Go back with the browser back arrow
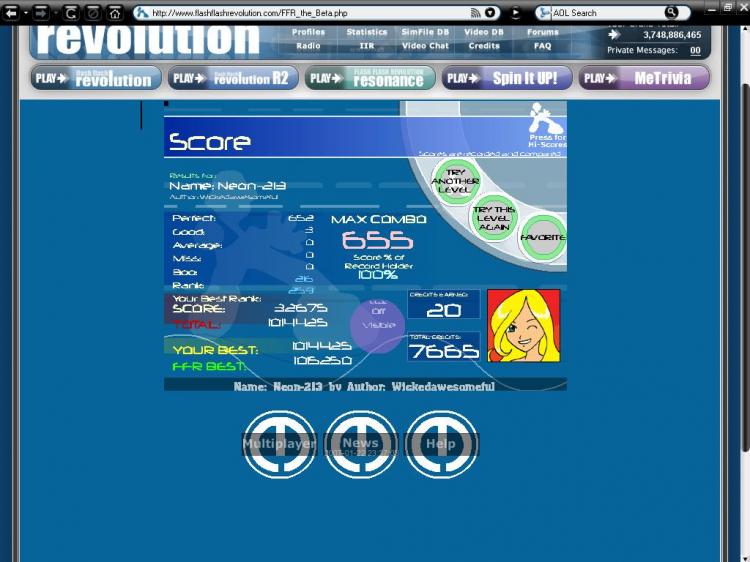750x562 pixels. [x=11, y=13]
